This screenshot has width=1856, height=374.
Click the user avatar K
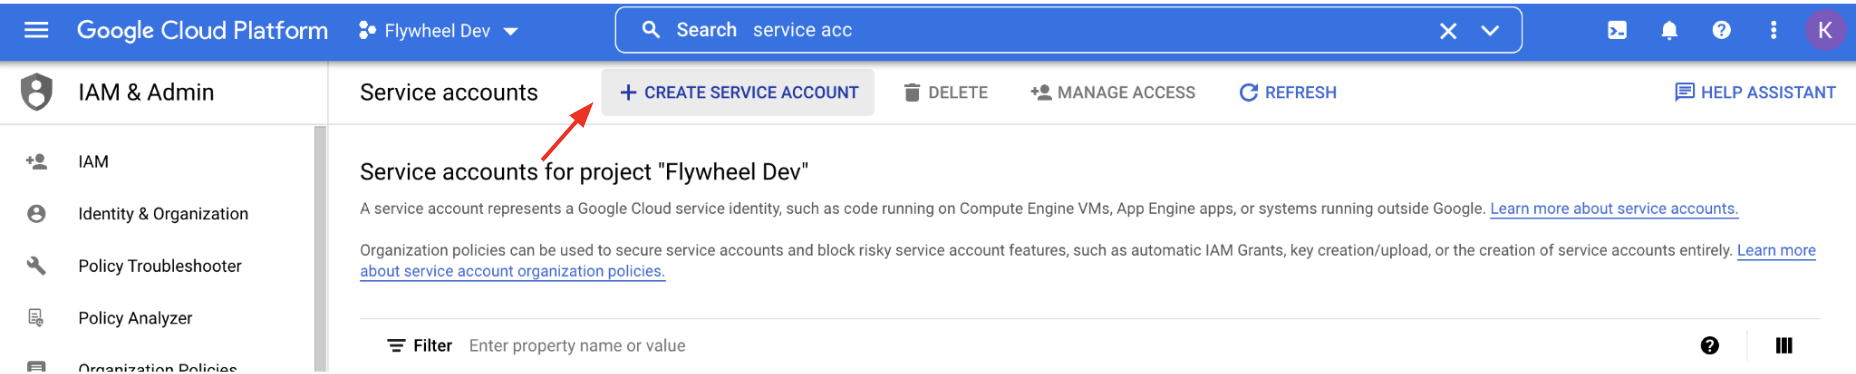[1825, 30]
